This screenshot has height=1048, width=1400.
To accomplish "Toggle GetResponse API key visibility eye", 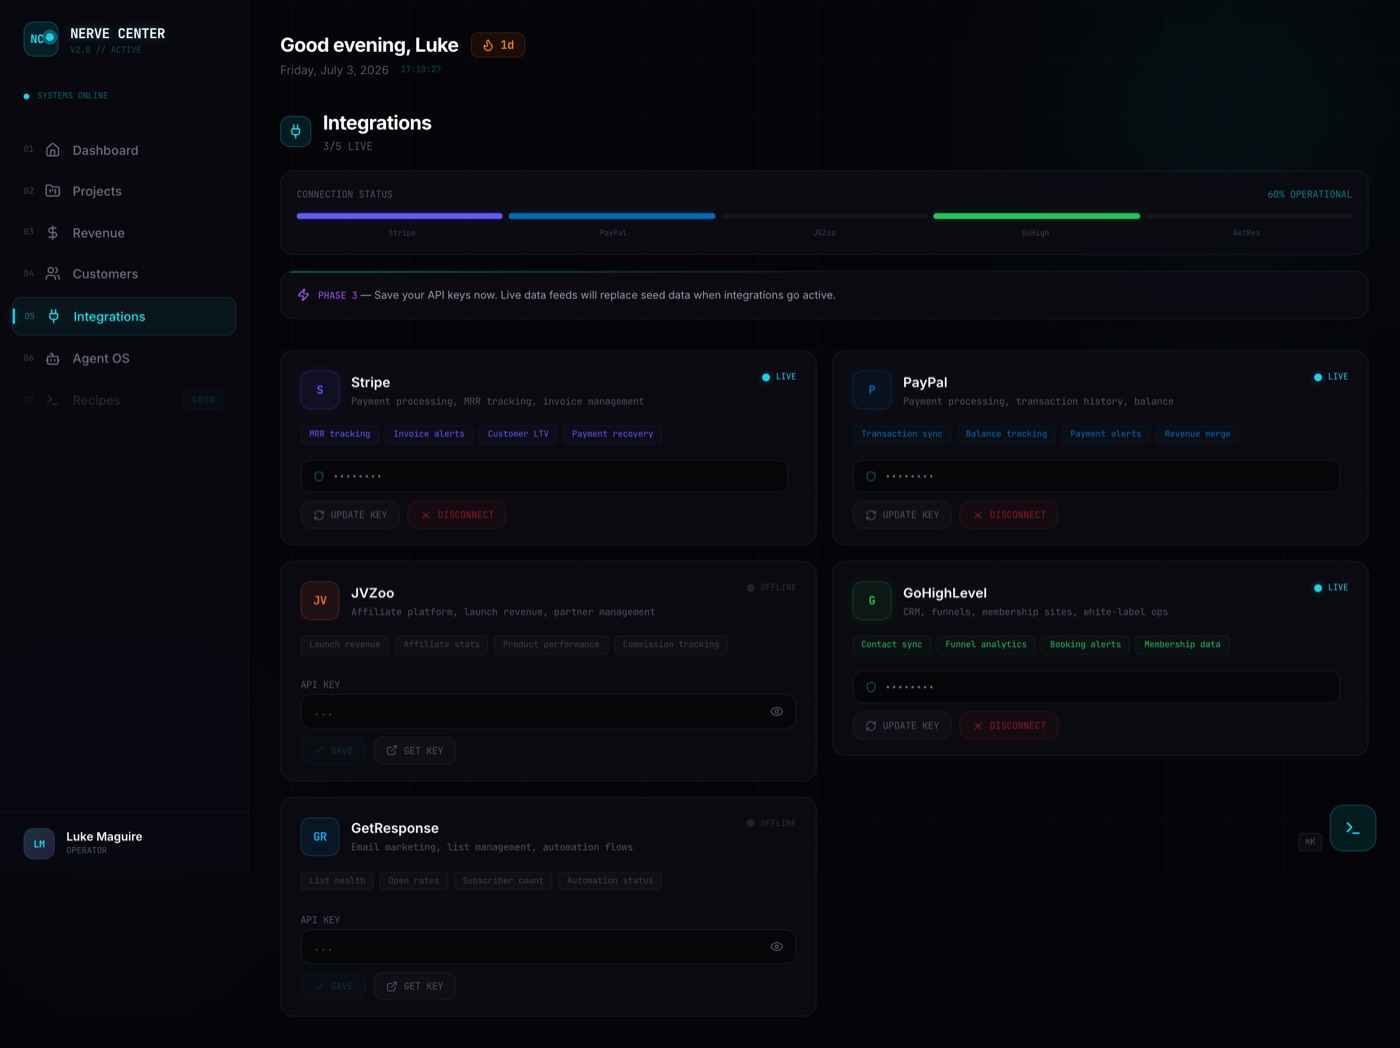I will coord(777,947).
